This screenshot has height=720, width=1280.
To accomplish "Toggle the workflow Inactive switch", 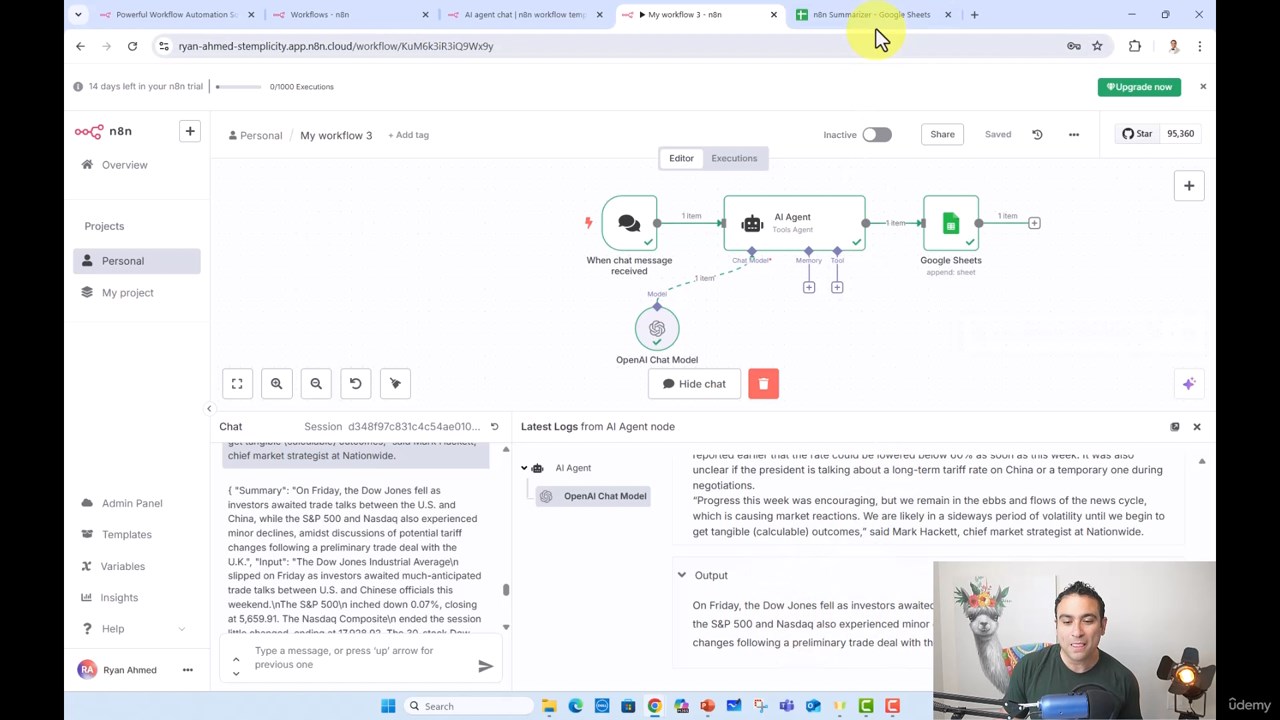I will pos(877,135).
